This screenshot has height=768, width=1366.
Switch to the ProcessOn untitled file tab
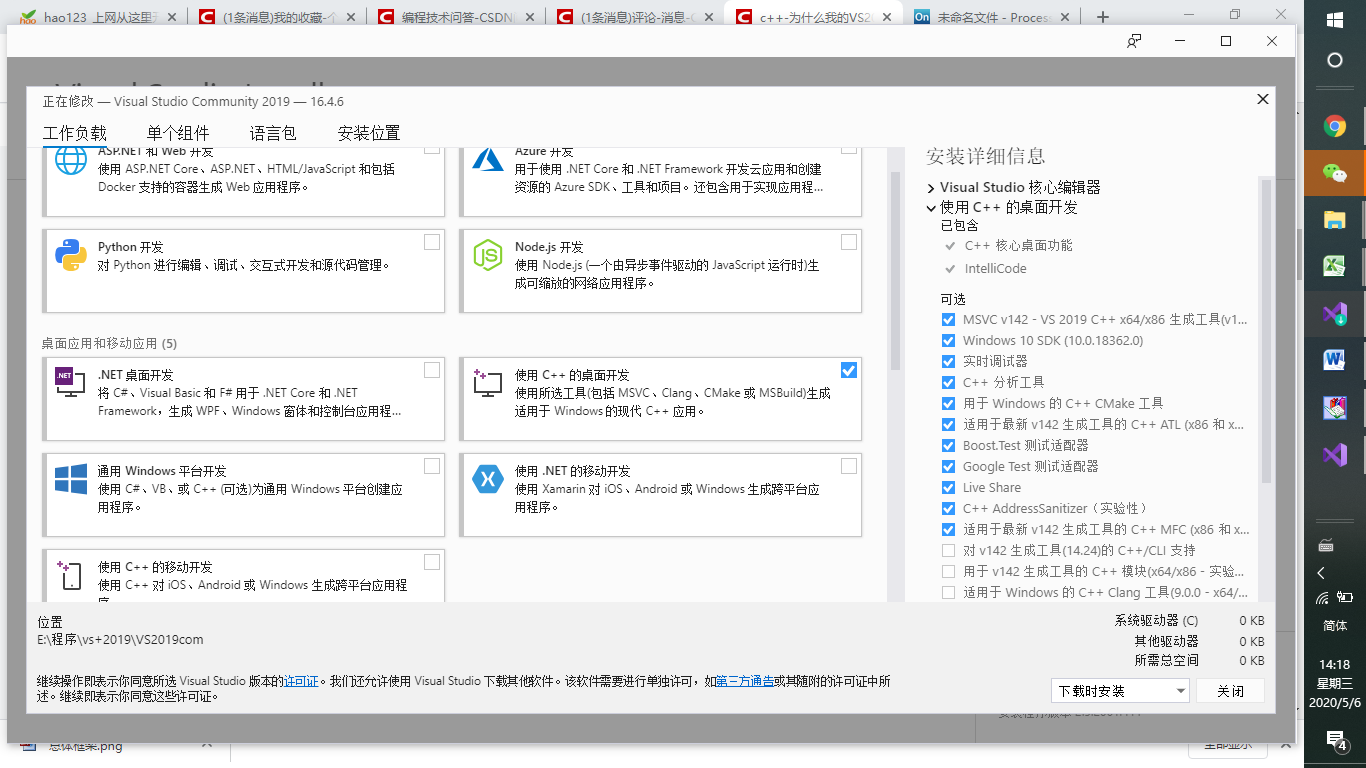[992, 17]
